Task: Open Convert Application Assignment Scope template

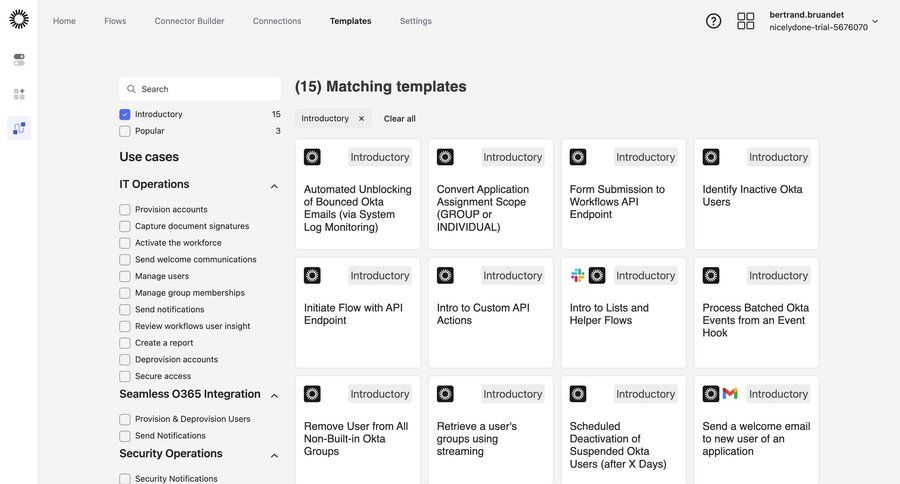Action: (x=491, y=194)
